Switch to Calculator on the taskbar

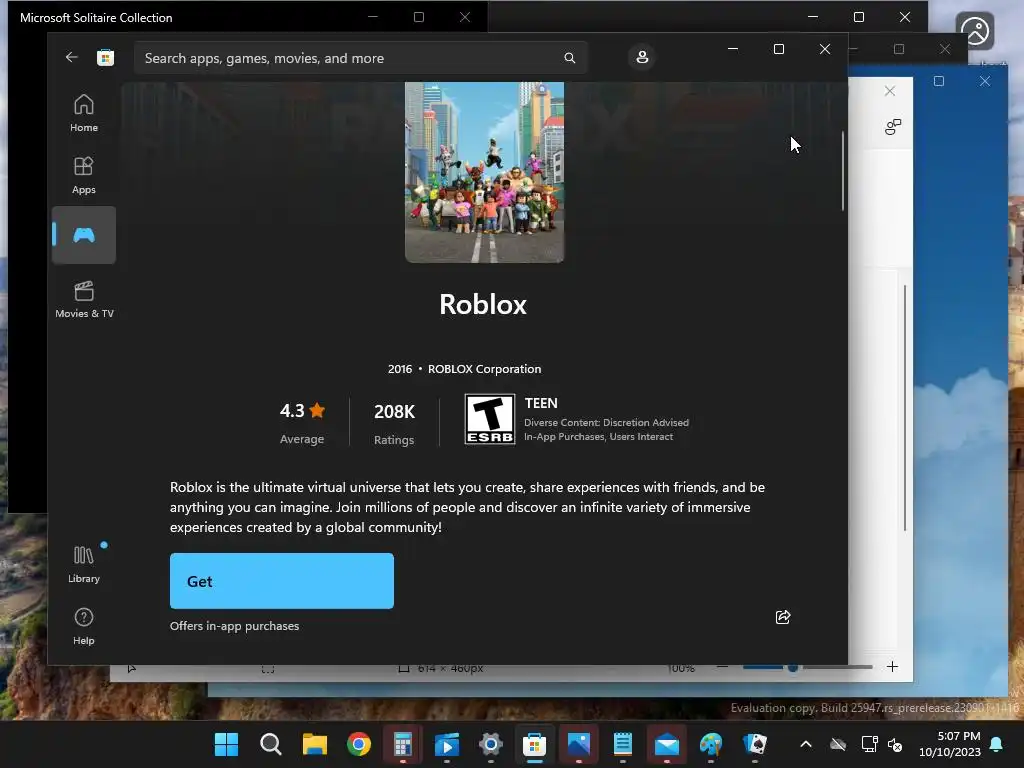(x=402, y=744)
